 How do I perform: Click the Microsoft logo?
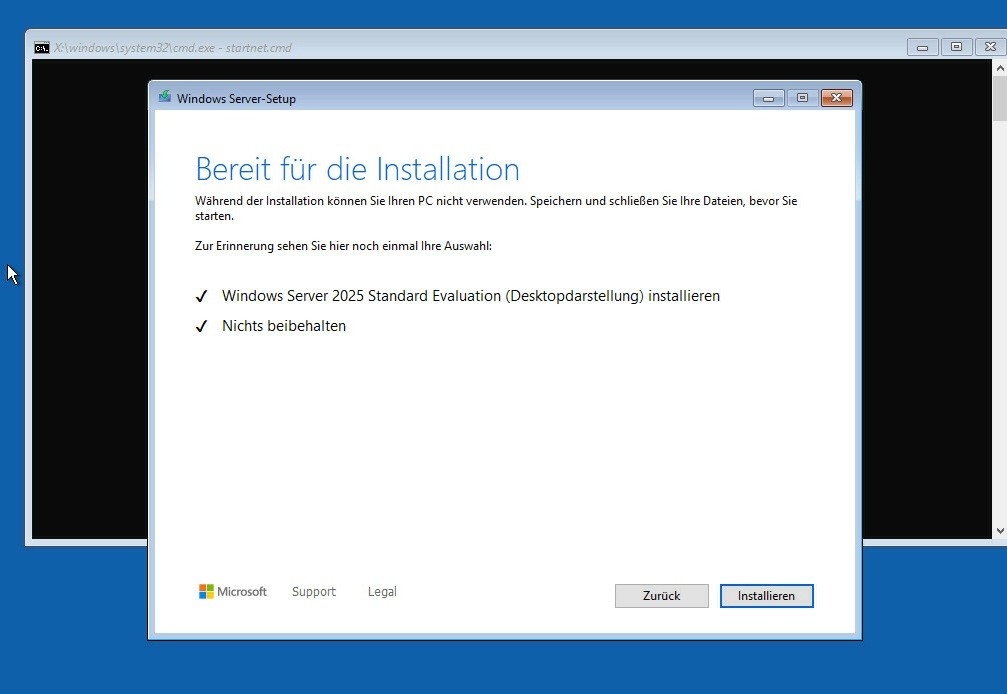click(232, 591)
